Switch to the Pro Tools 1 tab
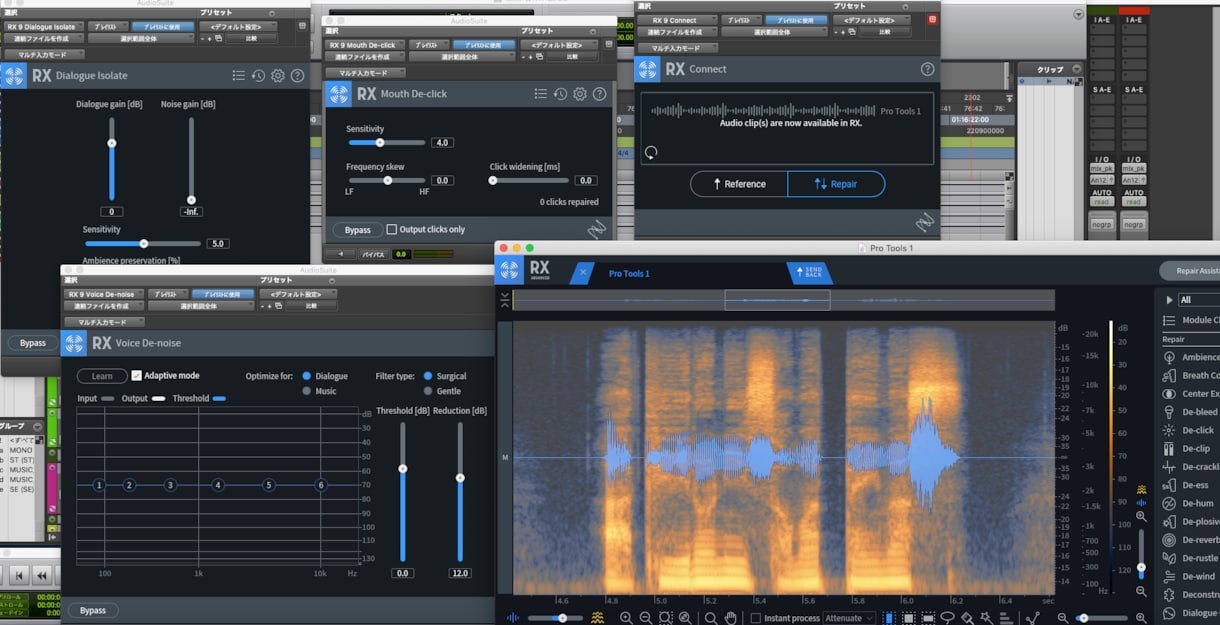Viewport: 1220px width, 625px height. 629,273
